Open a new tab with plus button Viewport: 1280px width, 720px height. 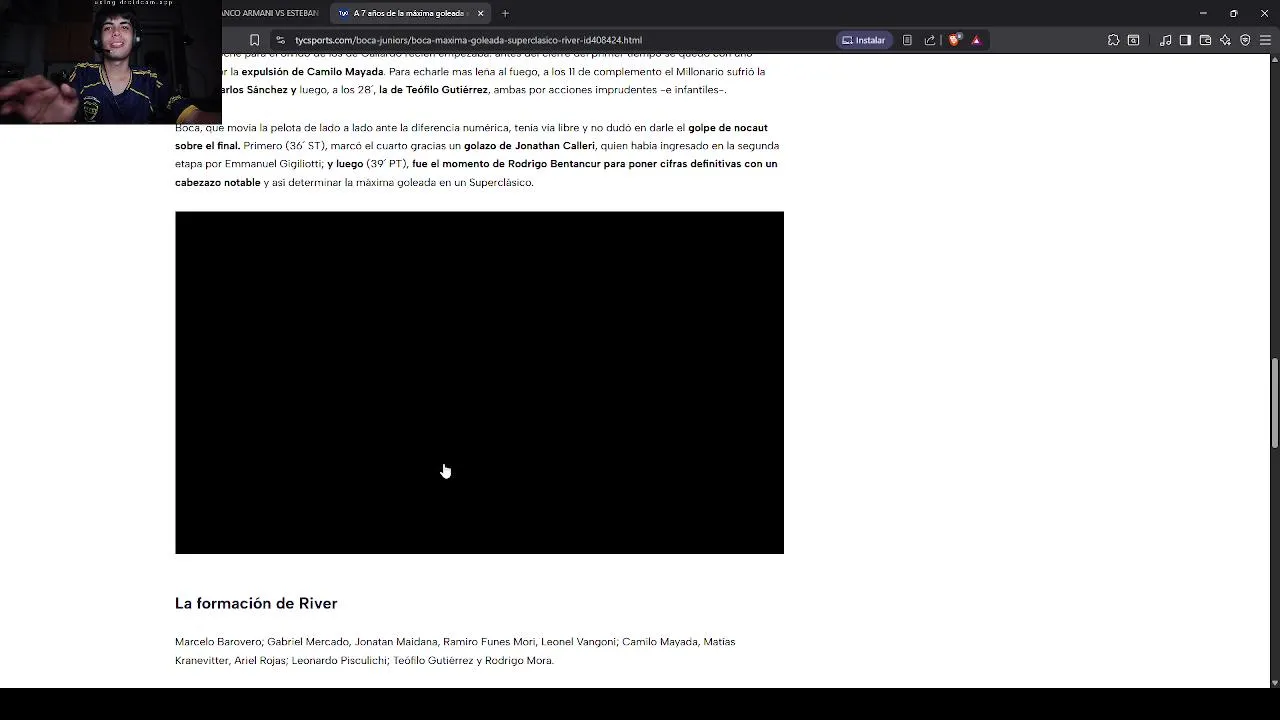click(505, 13)
